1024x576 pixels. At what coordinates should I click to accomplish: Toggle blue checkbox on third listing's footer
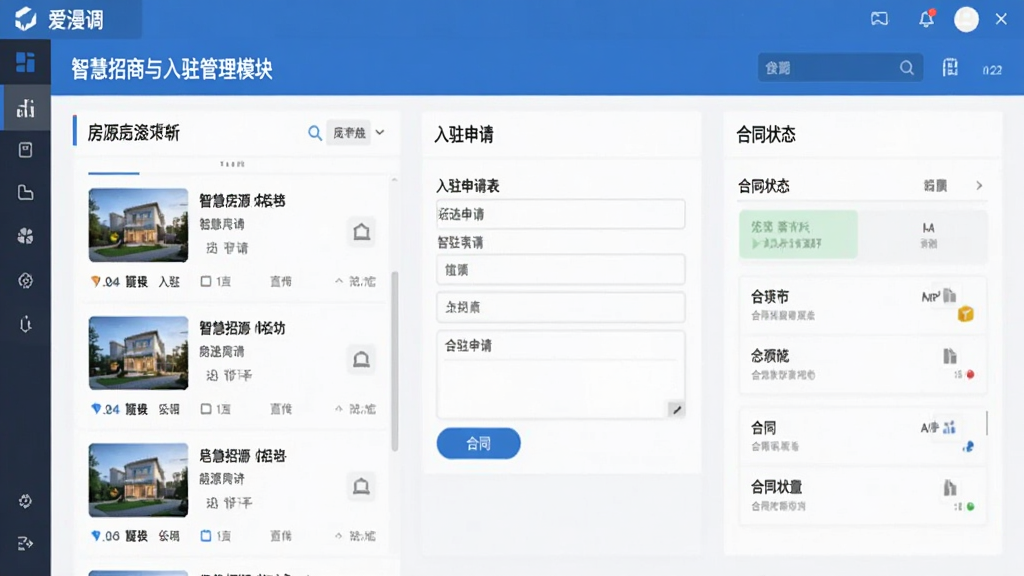click(x=206, y=536)
